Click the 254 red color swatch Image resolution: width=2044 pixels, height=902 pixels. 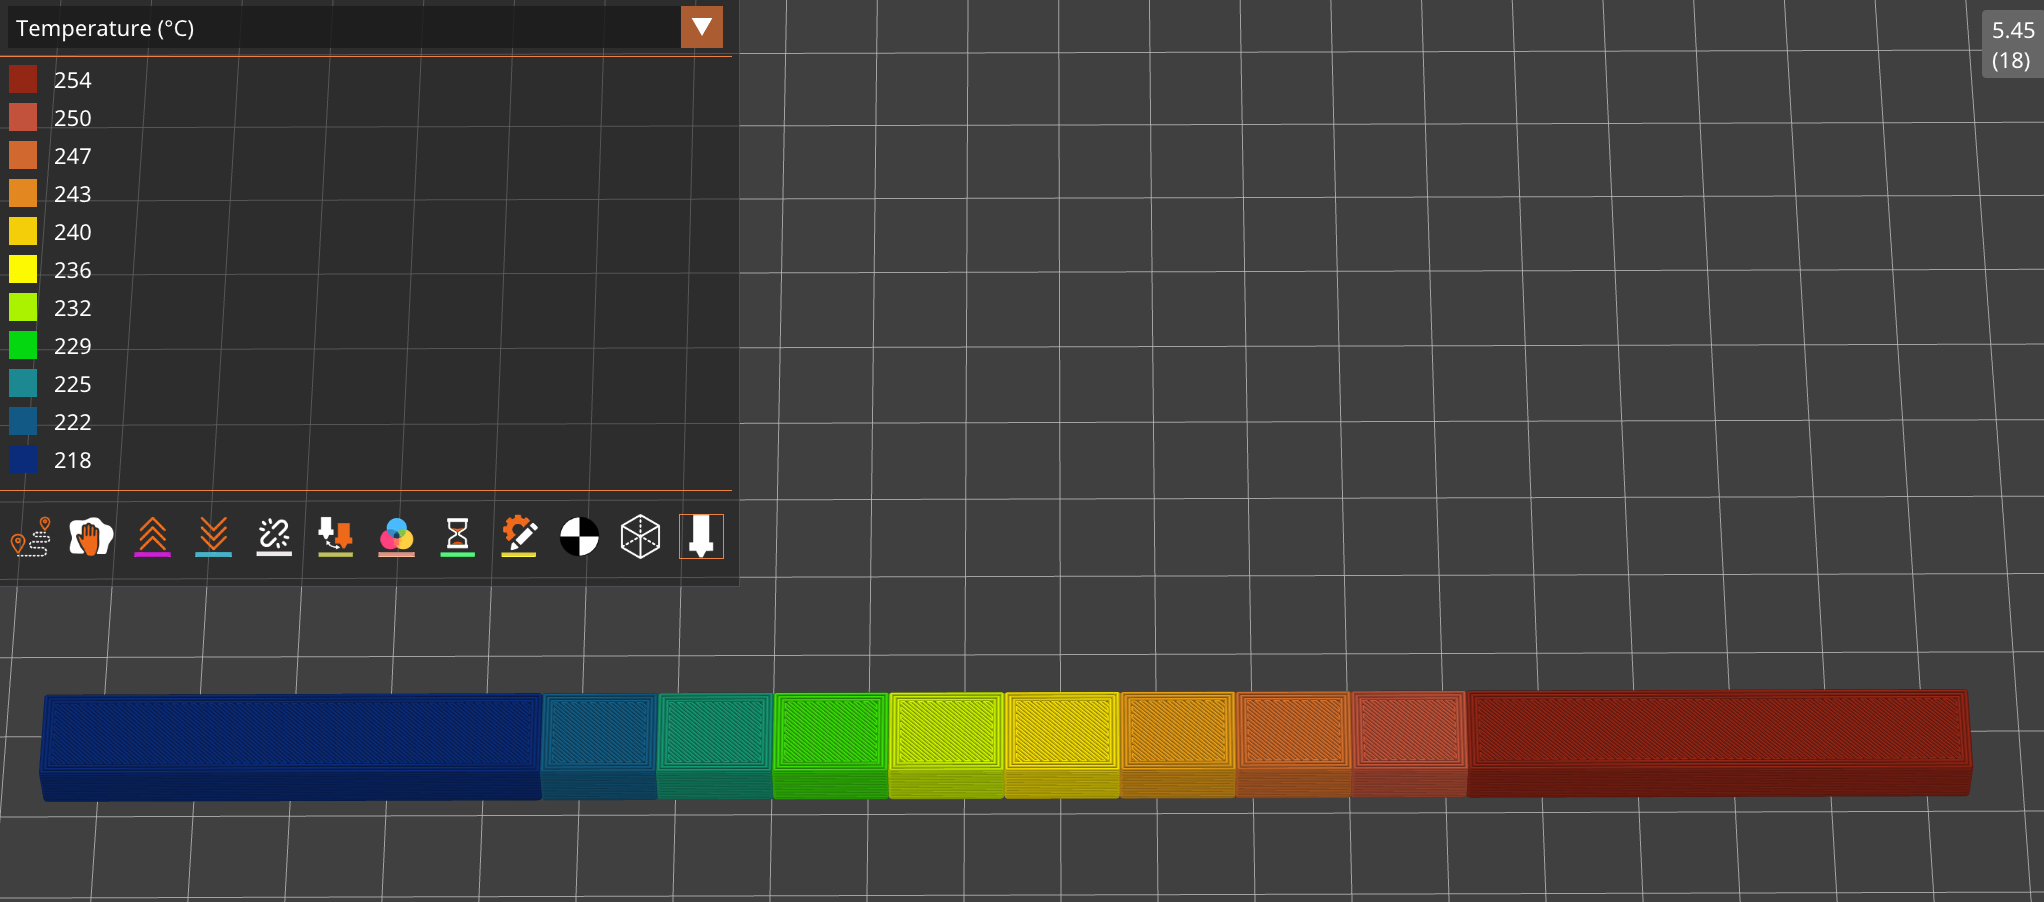click(23, 79)
